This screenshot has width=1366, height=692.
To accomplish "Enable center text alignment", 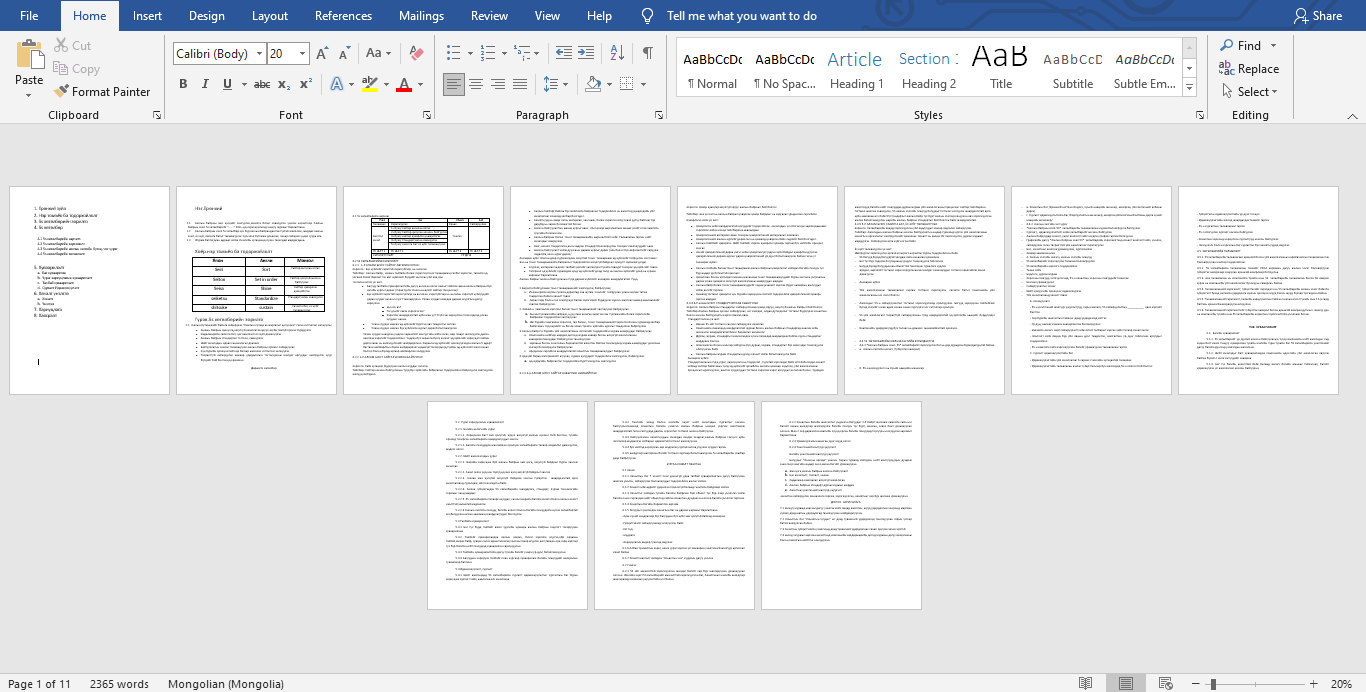I will 476,84.
